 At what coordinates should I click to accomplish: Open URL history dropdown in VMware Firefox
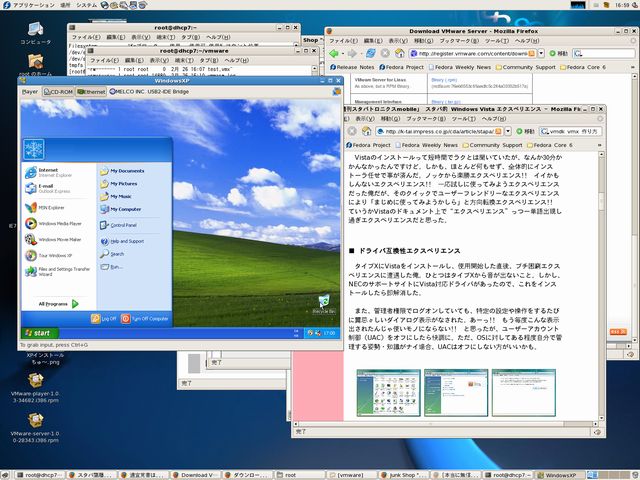click(541, 53)
